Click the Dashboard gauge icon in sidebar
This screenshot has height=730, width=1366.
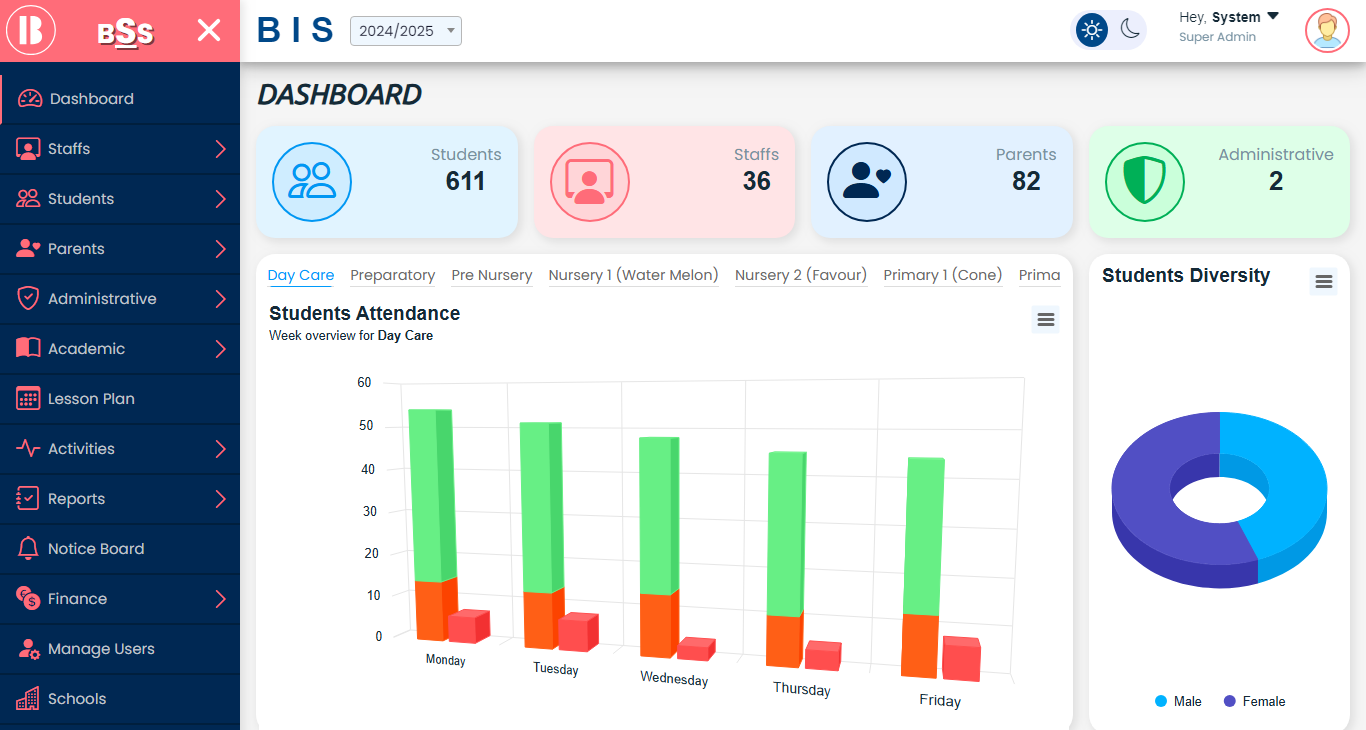30,99
